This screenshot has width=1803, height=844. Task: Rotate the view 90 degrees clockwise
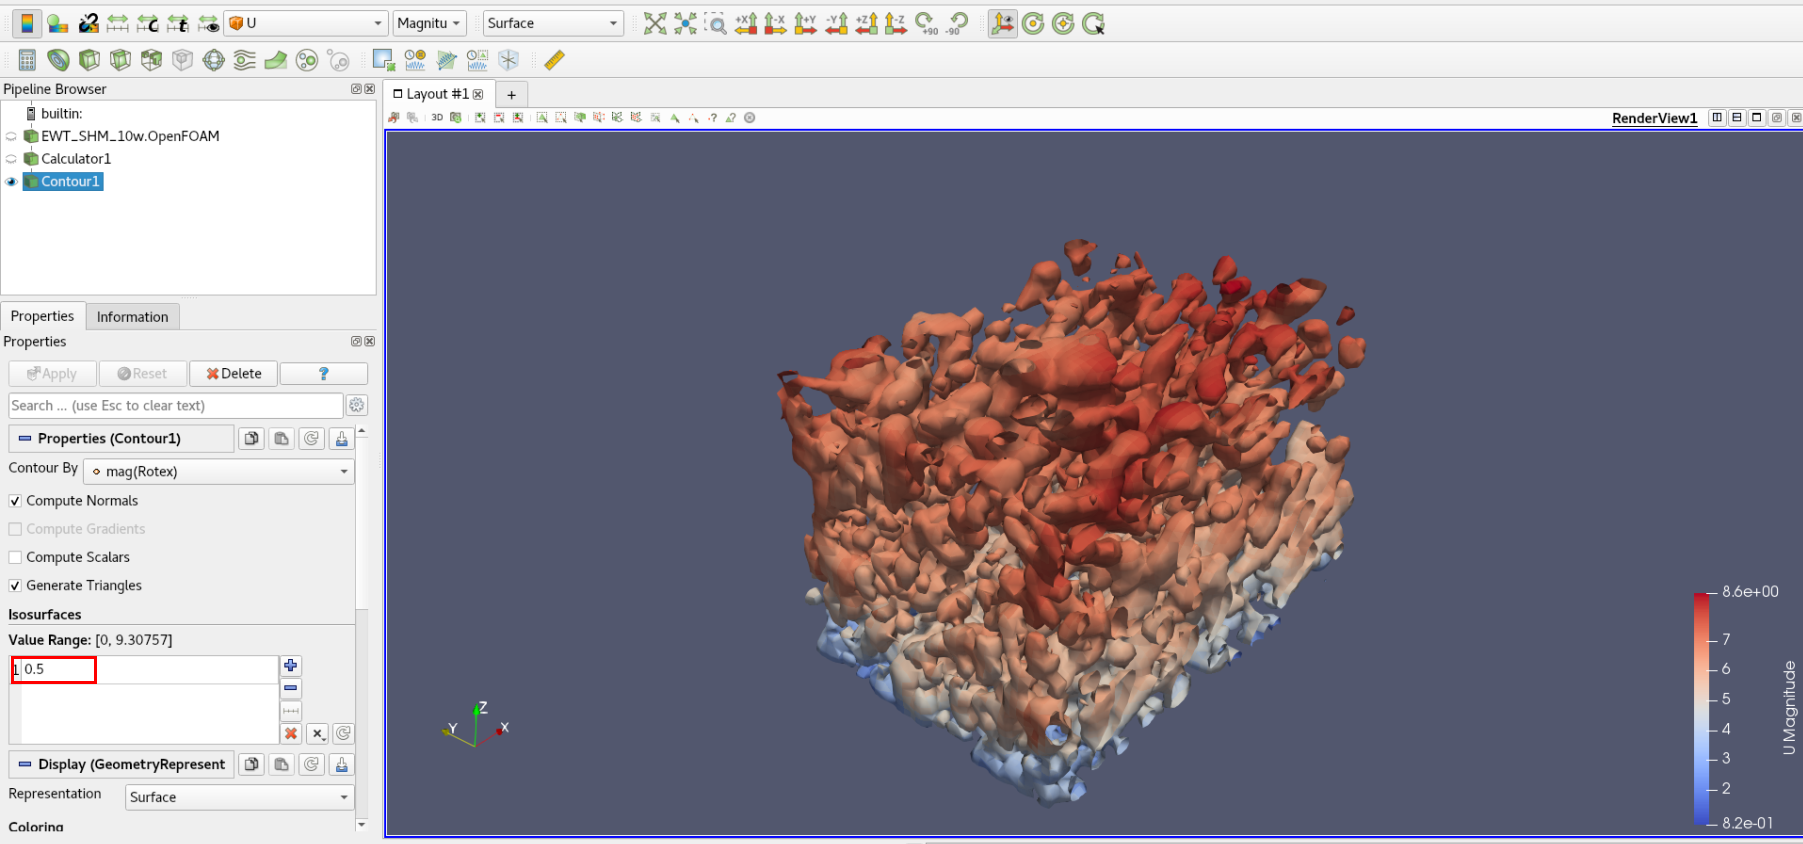click(x=927, y=24)
